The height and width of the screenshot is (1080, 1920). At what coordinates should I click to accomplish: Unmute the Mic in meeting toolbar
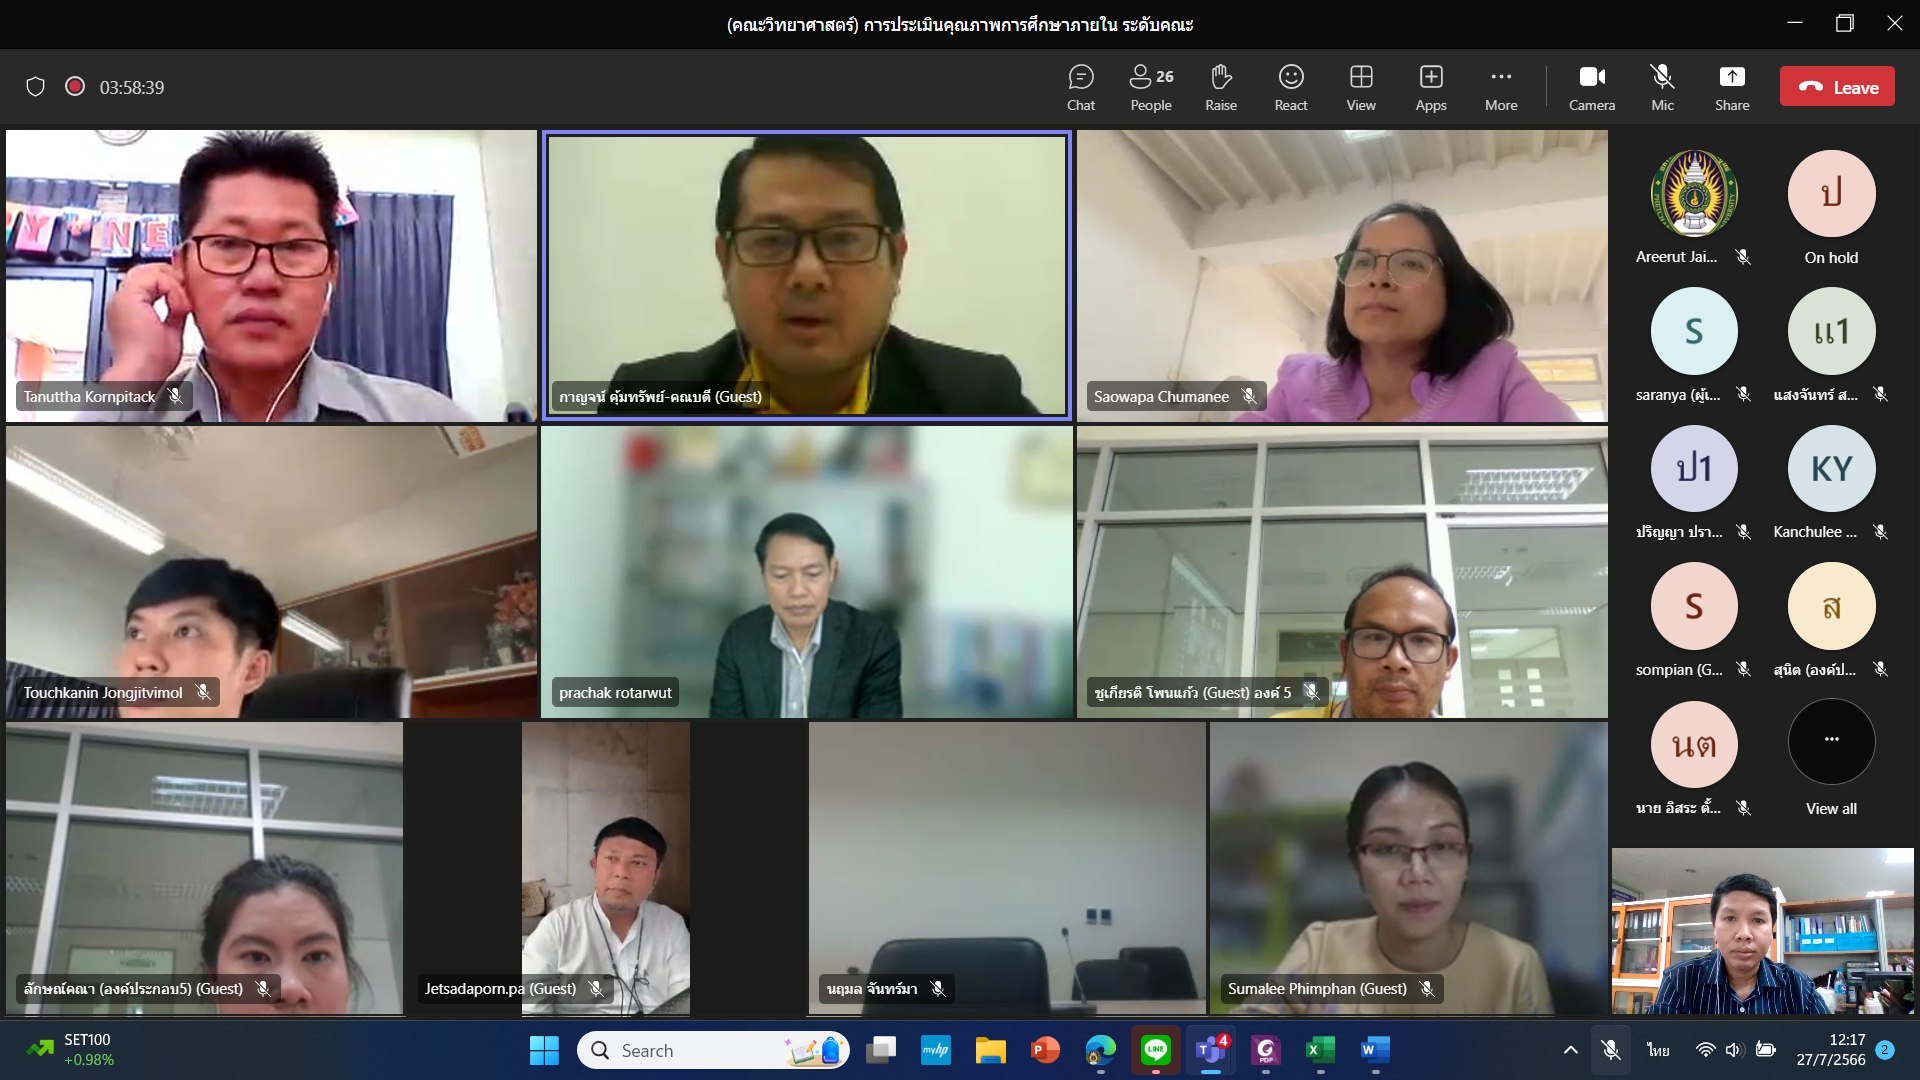(x=1661, y=87)
